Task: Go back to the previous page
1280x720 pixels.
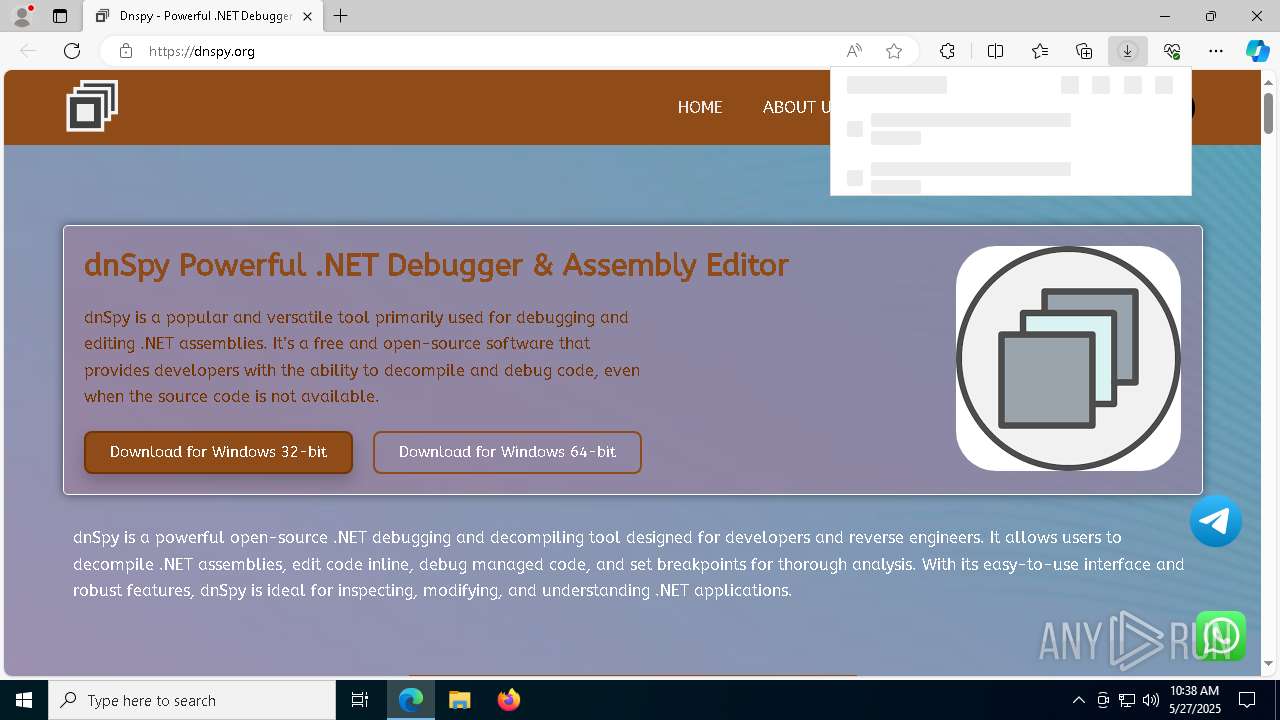Action: click(28, 51)
